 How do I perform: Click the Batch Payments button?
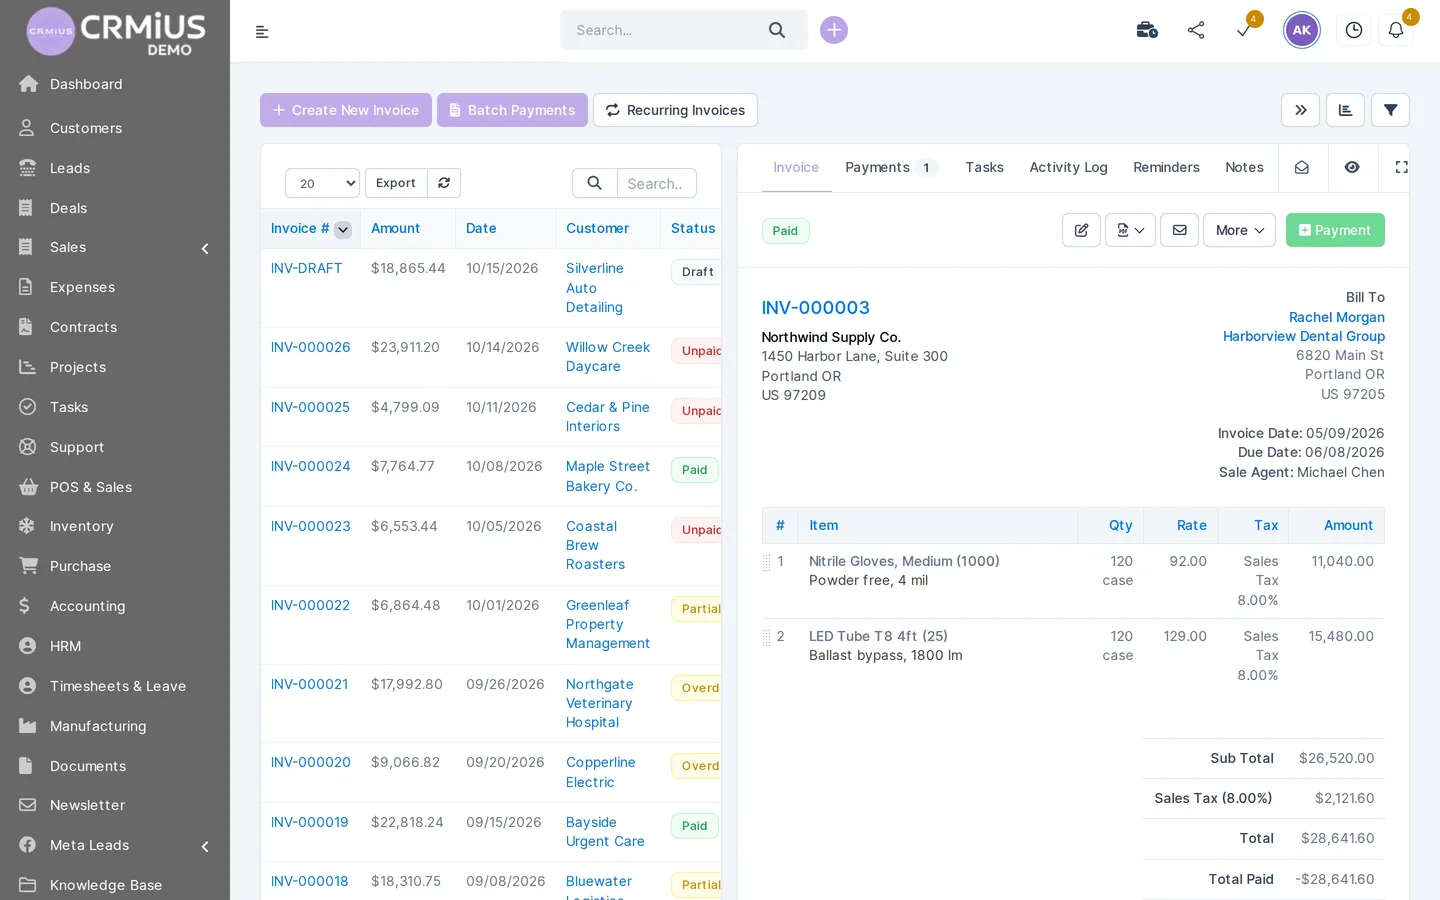click(512, 110)
